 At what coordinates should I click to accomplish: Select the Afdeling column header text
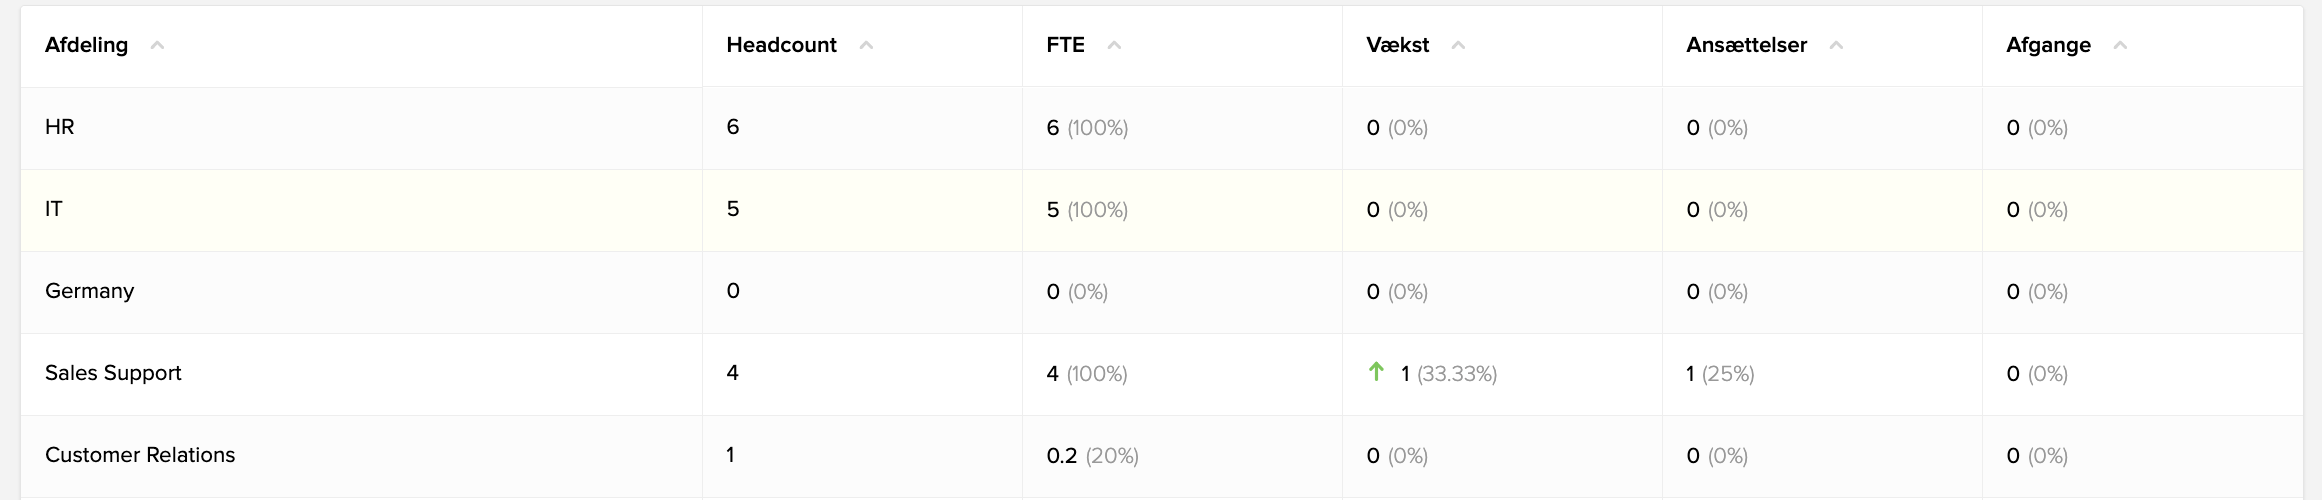86,45
